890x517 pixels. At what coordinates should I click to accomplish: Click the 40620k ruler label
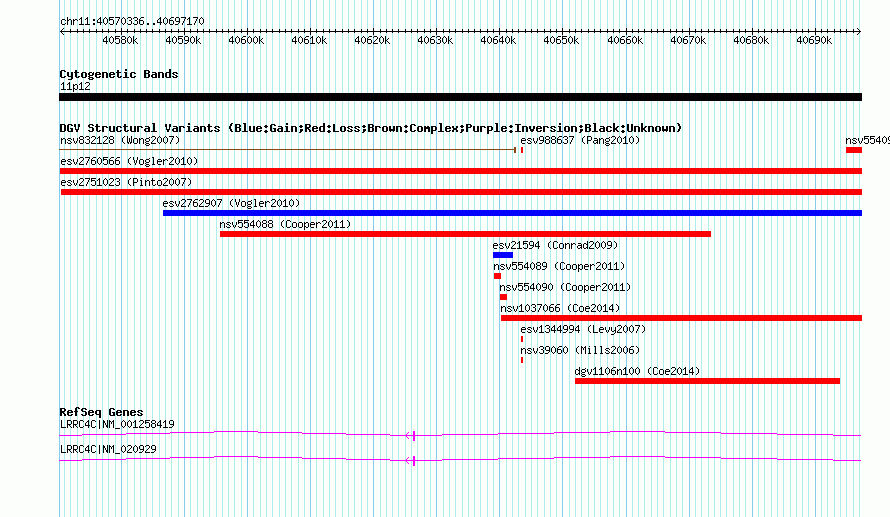372,40
